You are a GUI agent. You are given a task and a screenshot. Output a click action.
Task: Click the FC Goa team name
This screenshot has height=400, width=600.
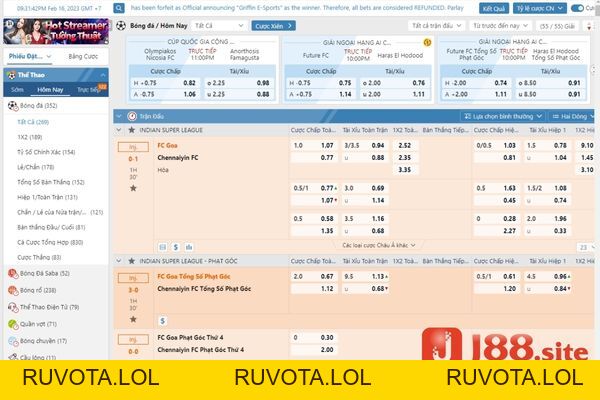(x=167, y=145)
